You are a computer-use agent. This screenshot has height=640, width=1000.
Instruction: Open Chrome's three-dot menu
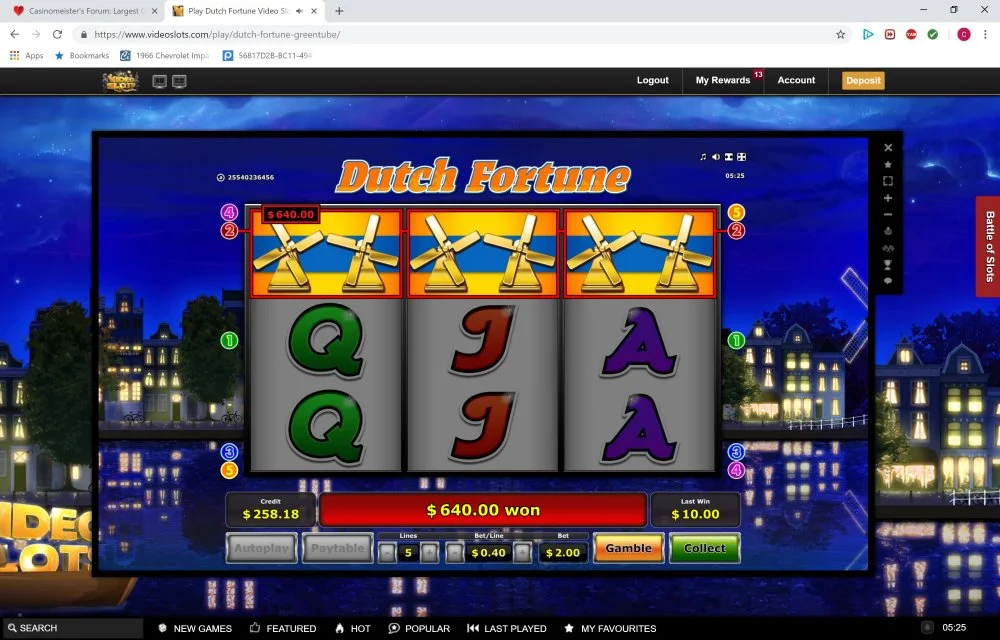point(985,34)
